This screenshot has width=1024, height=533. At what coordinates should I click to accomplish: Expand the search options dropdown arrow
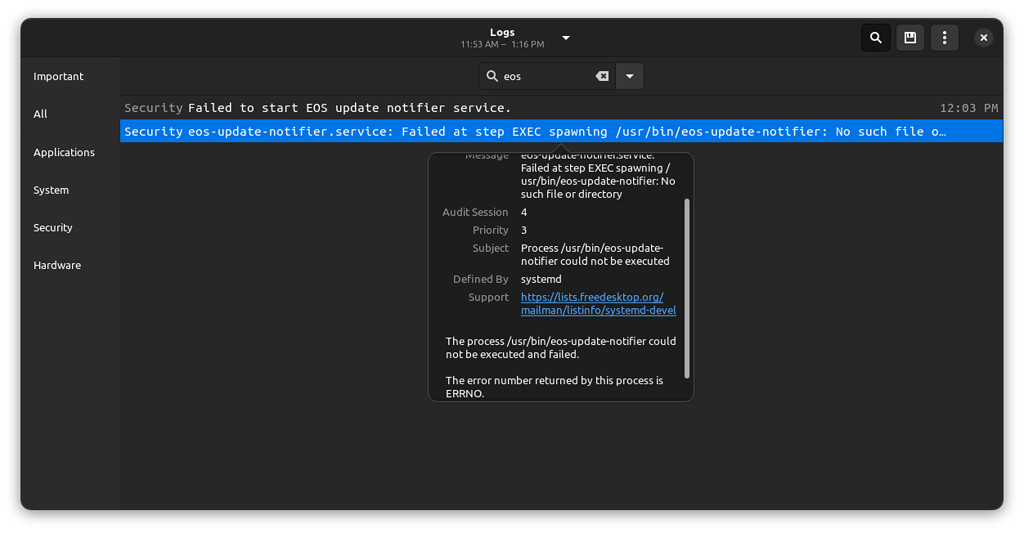tap(630, 76)
